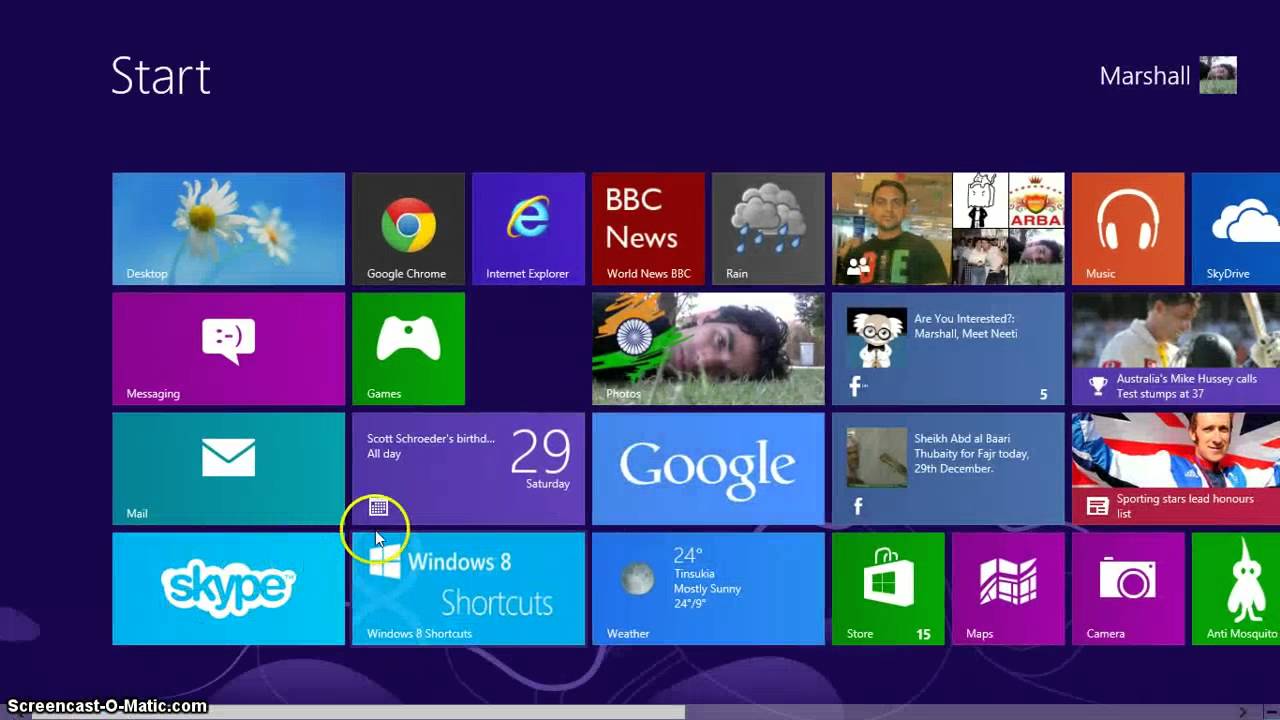The image size is (1280, 720).
Task: Open the BBC News World News tile
Action: (648, 228)
